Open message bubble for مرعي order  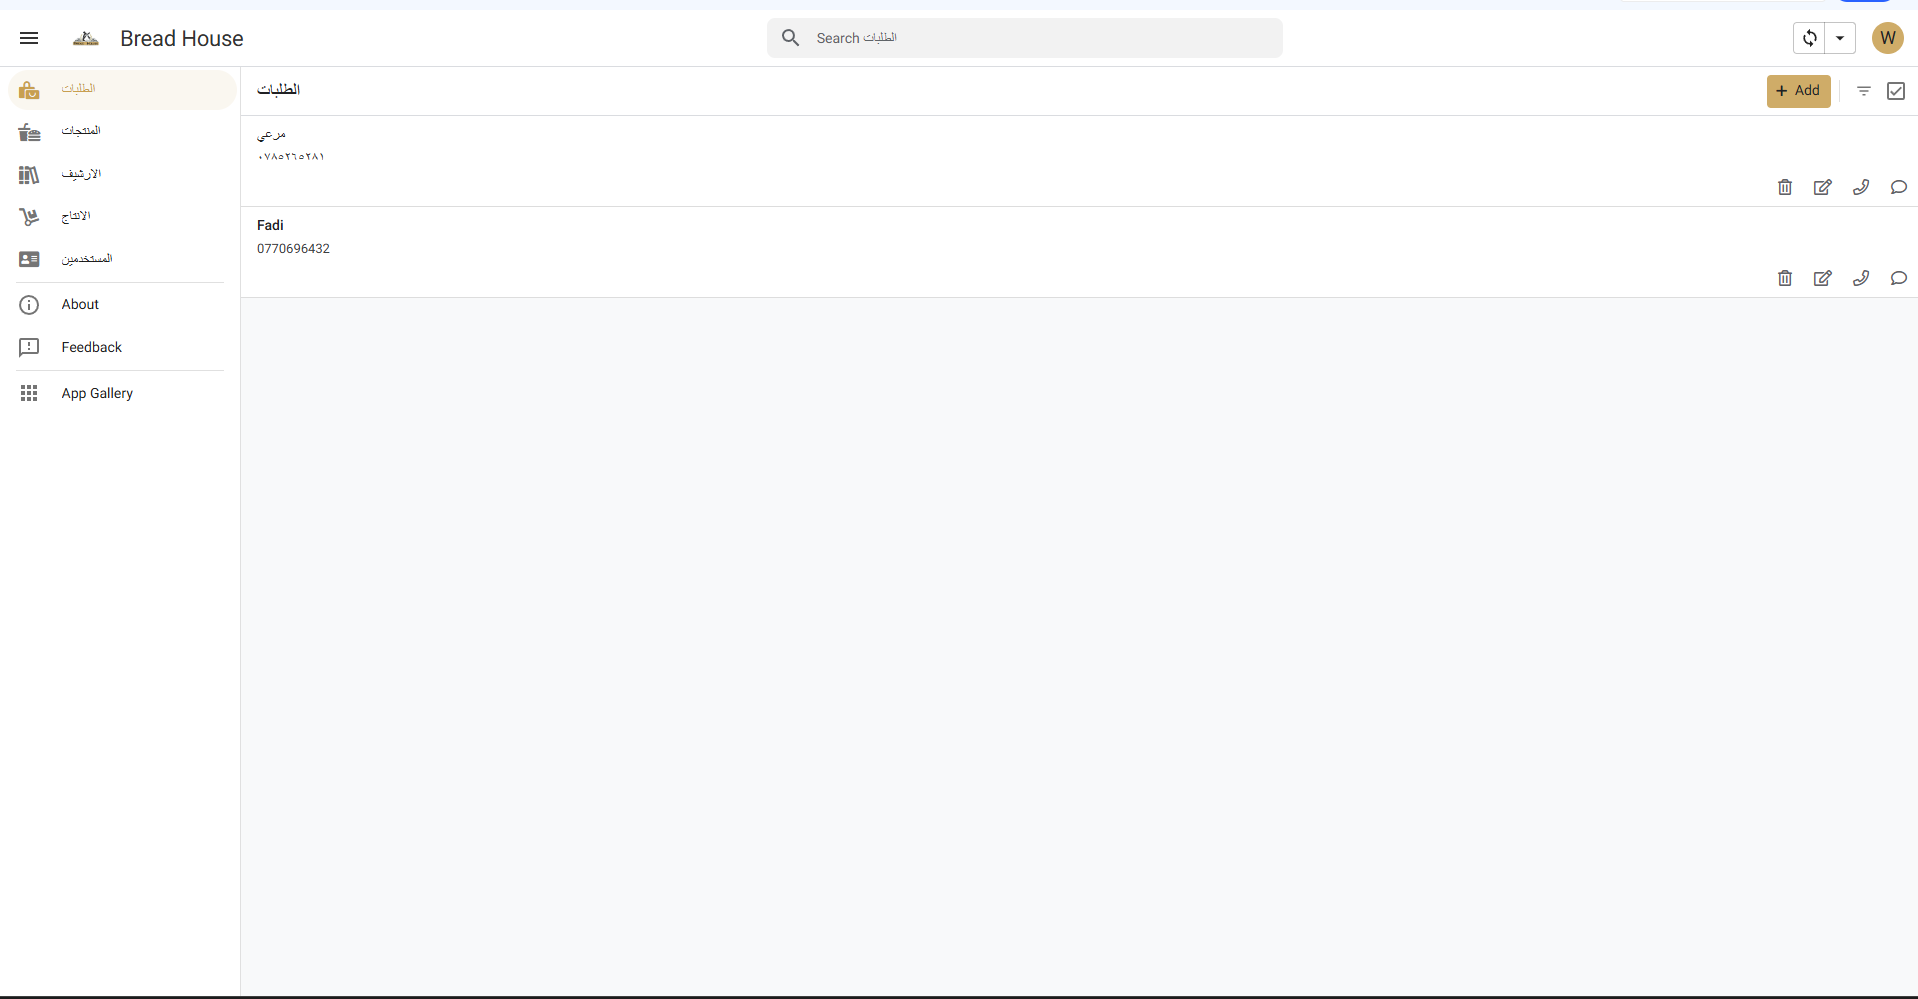[x=1899, y=187]
